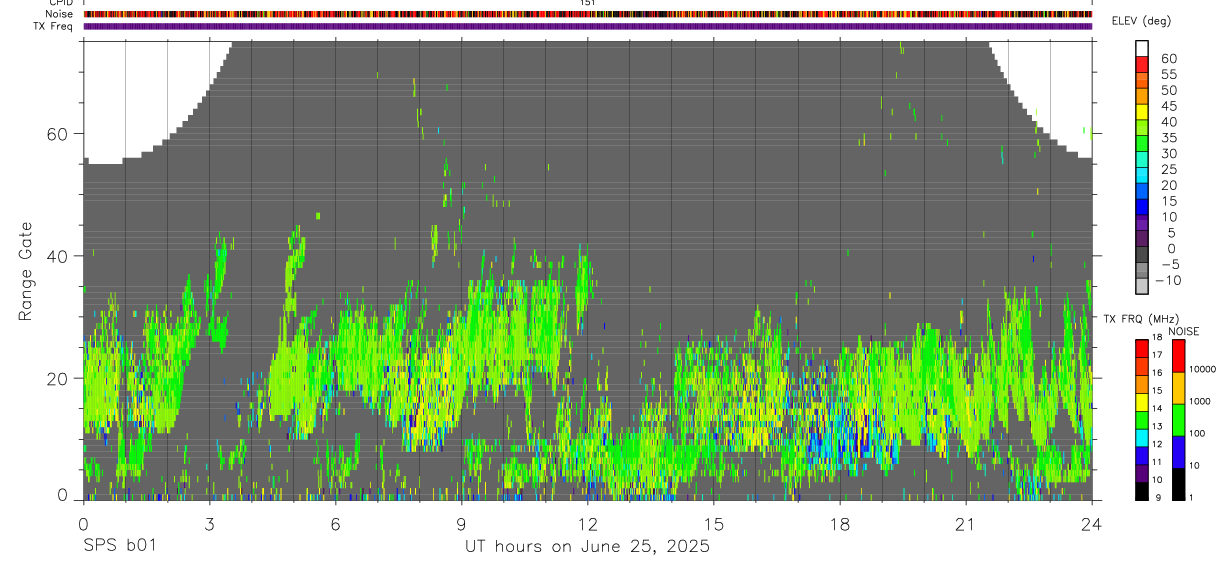The width and height of the screenshot is (1228, 567).
Task: Select the purple segment of the TX FRQ bar
Action: (1142, 474)
